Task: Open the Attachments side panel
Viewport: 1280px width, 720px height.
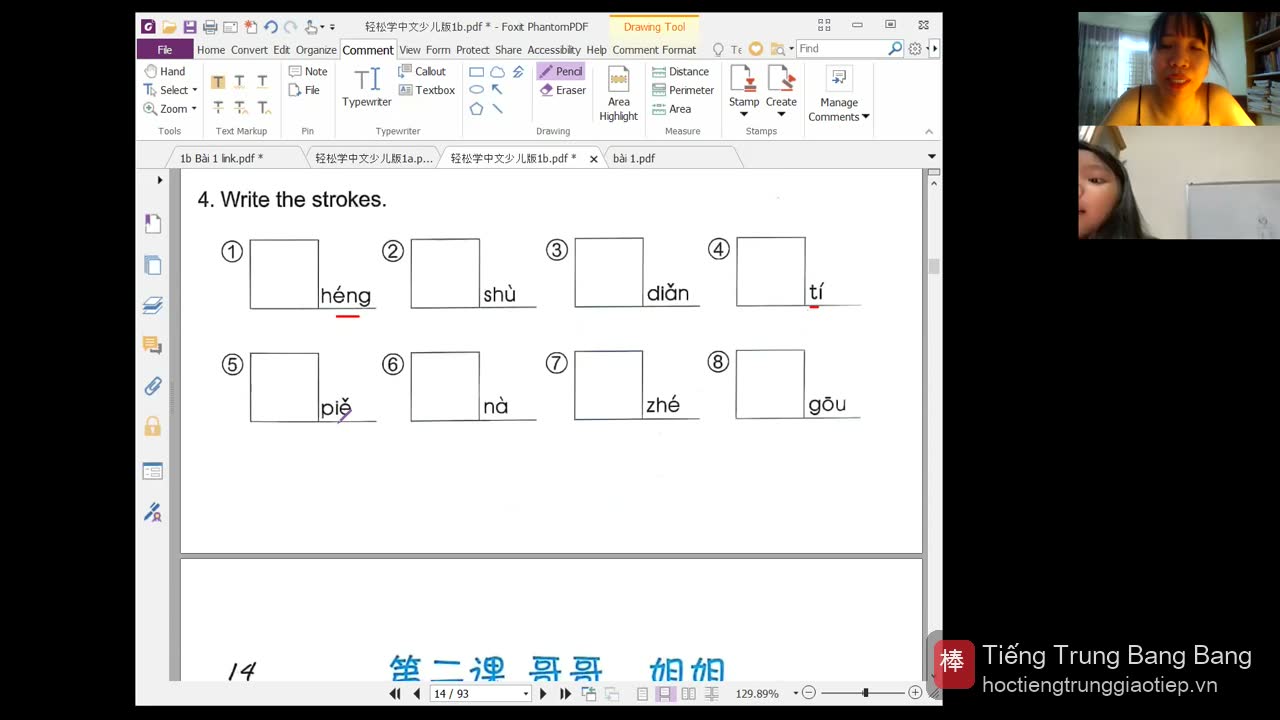Action: click(x=153, y=386)
